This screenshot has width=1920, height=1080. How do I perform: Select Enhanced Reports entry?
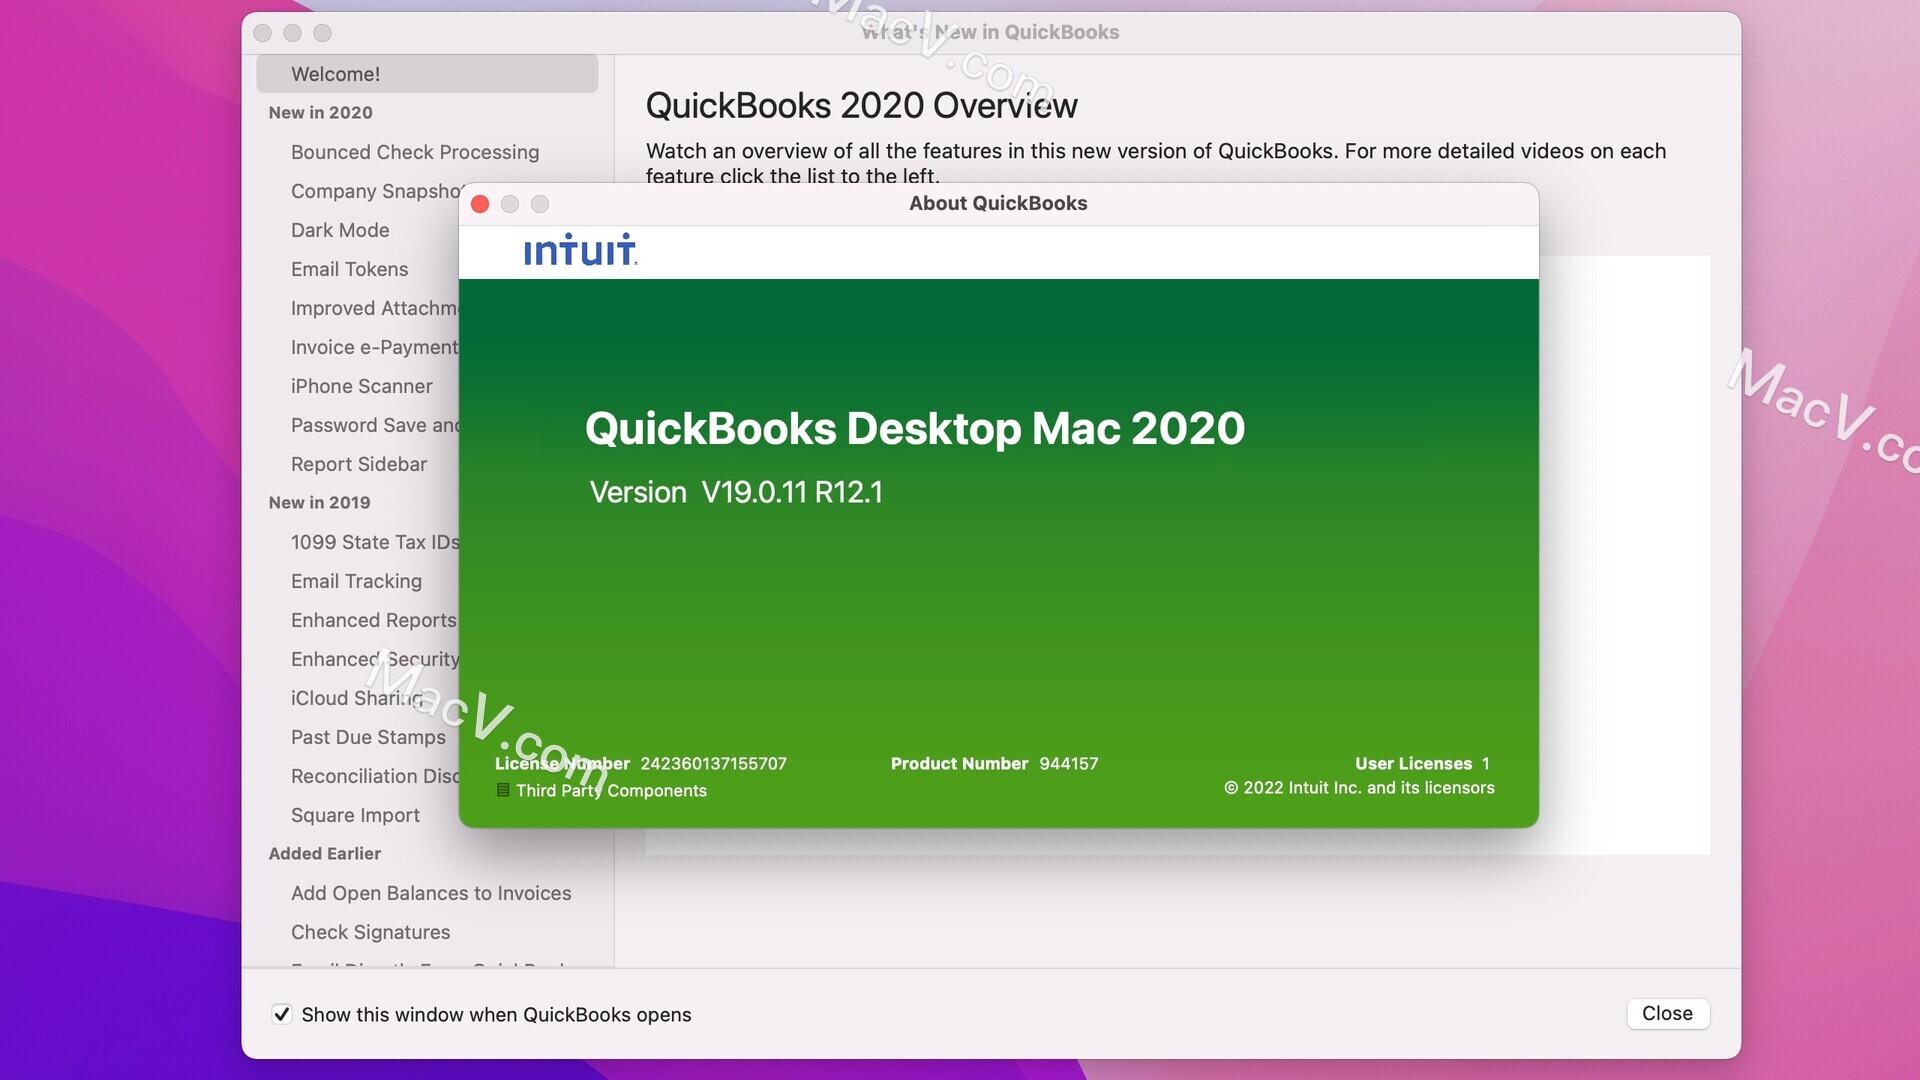[374, 620]
